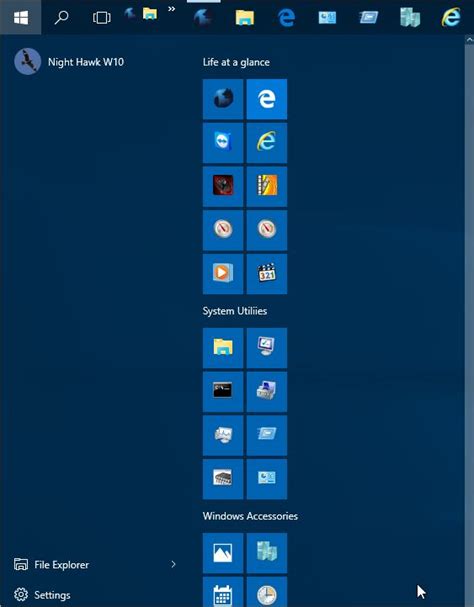Launch Microsoft Edge from the taskbar
Viewport: 474px width, 607px height.
click(286, 17)
